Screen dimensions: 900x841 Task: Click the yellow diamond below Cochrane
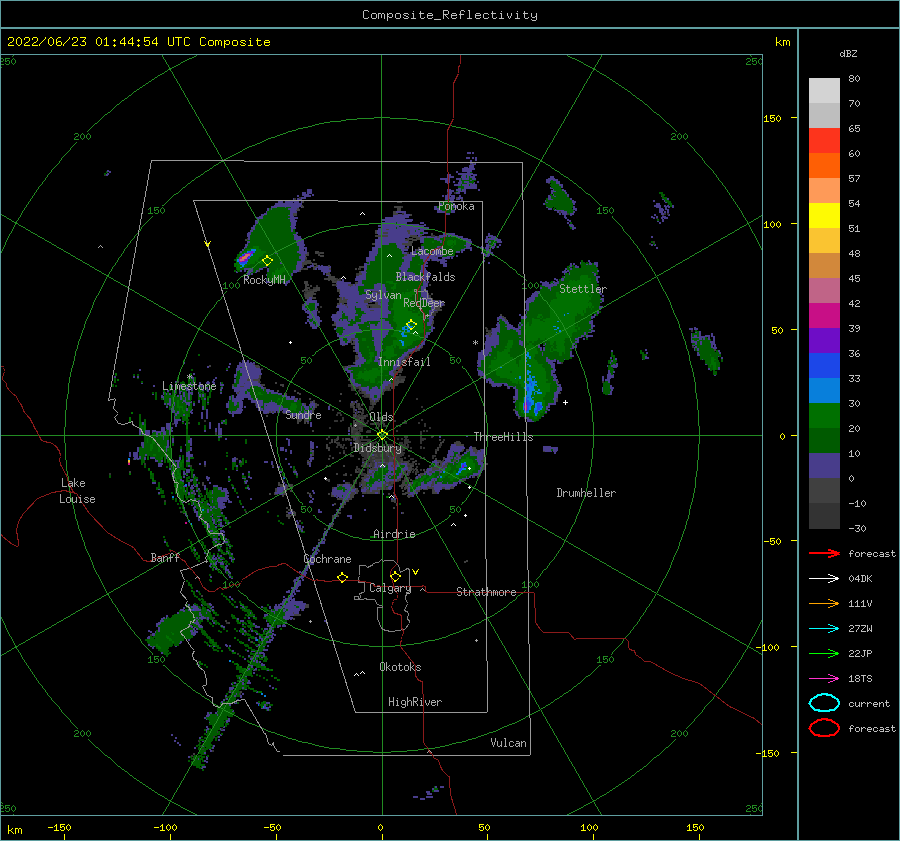[342, 577]
